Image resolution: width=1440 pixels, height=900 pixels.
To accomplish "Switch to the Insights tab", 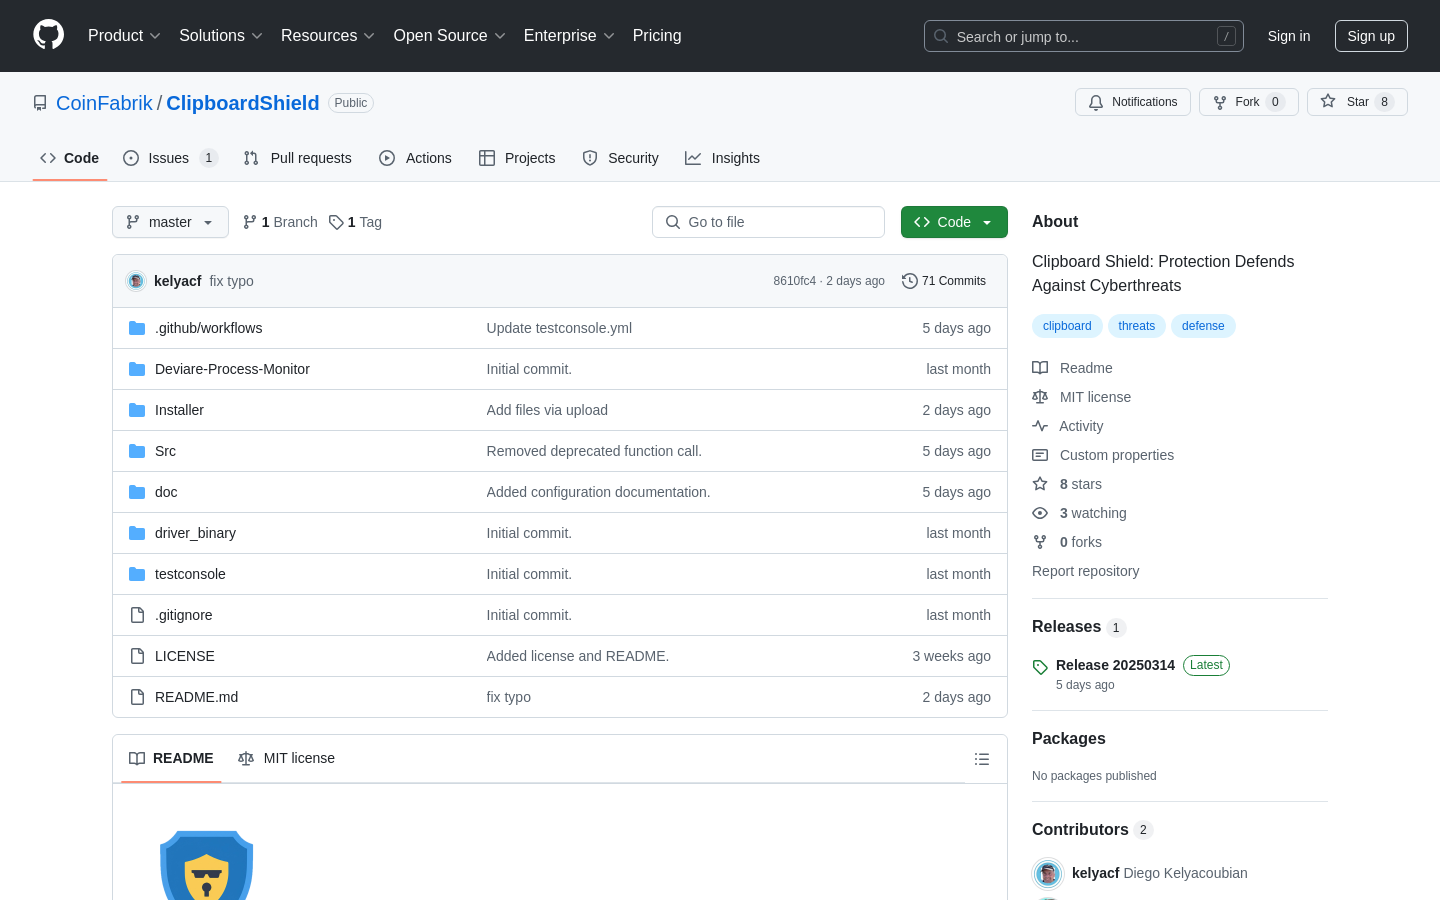I will coord(722,158).
